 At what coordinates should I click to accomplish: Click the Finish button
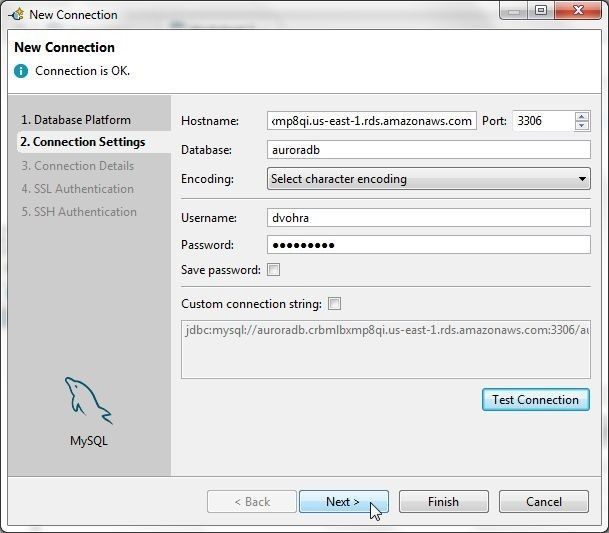[444, 502]
